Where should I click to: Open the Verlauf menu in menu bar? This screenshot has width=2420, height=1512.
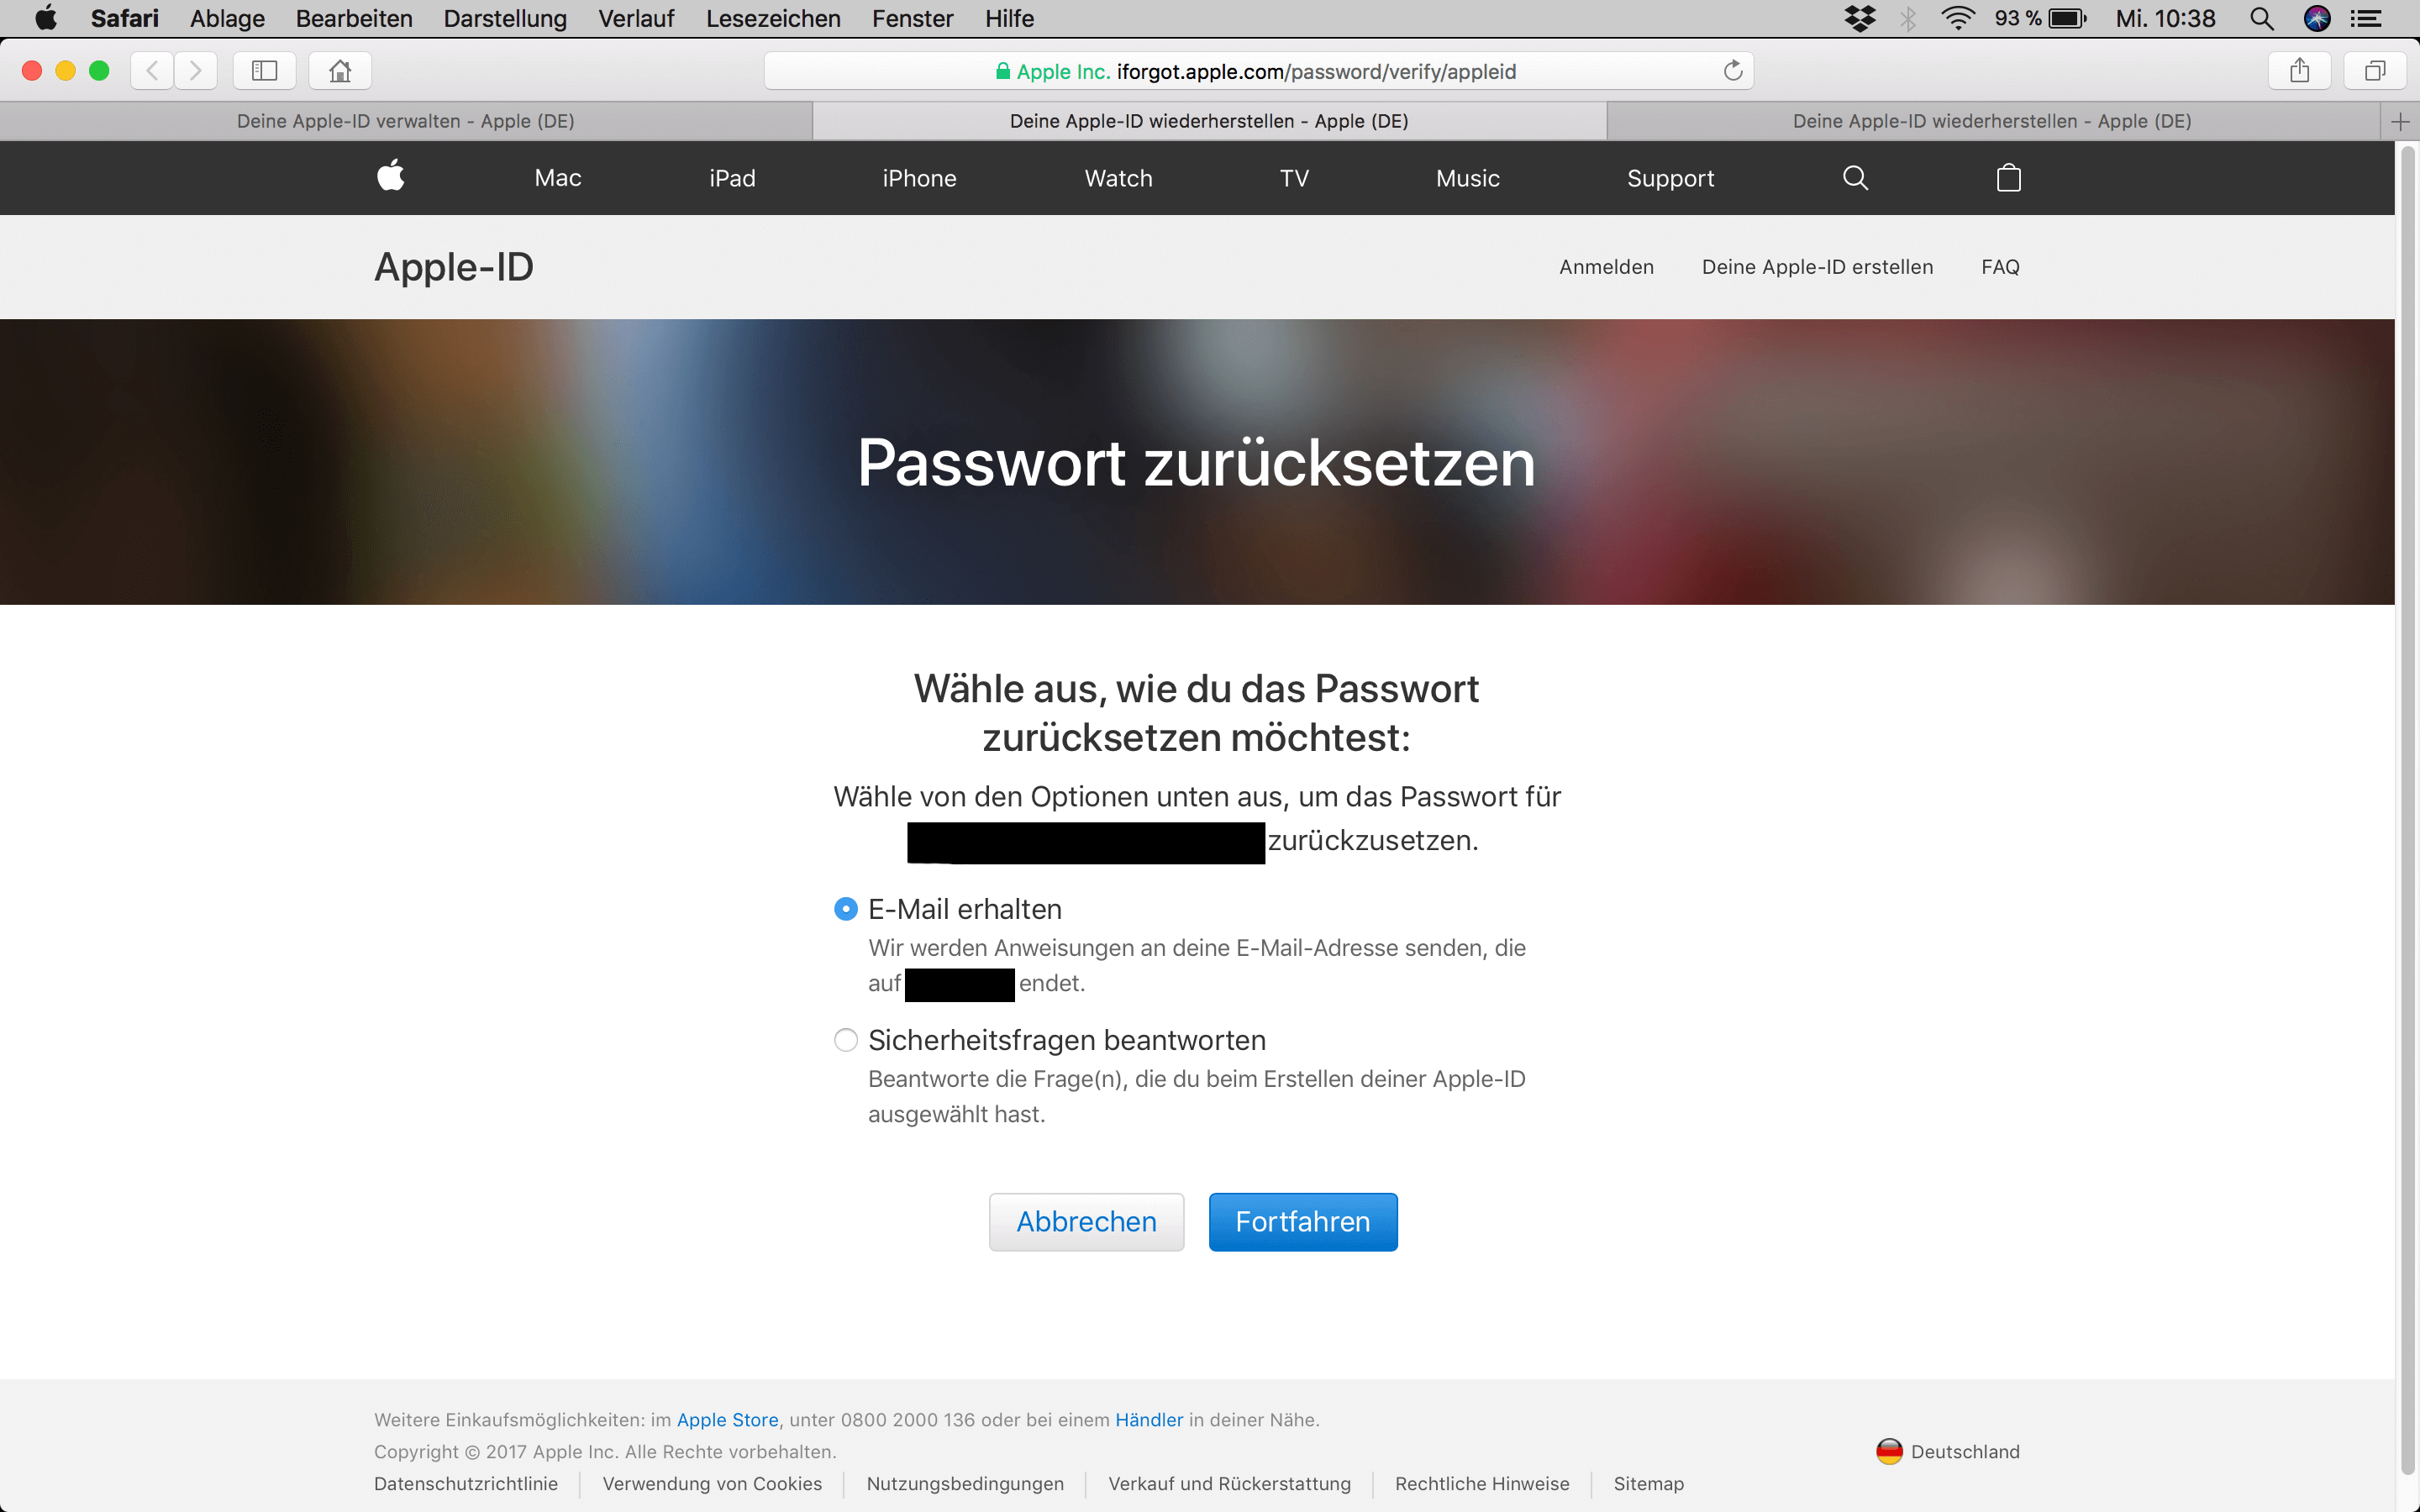pos(636,18)
